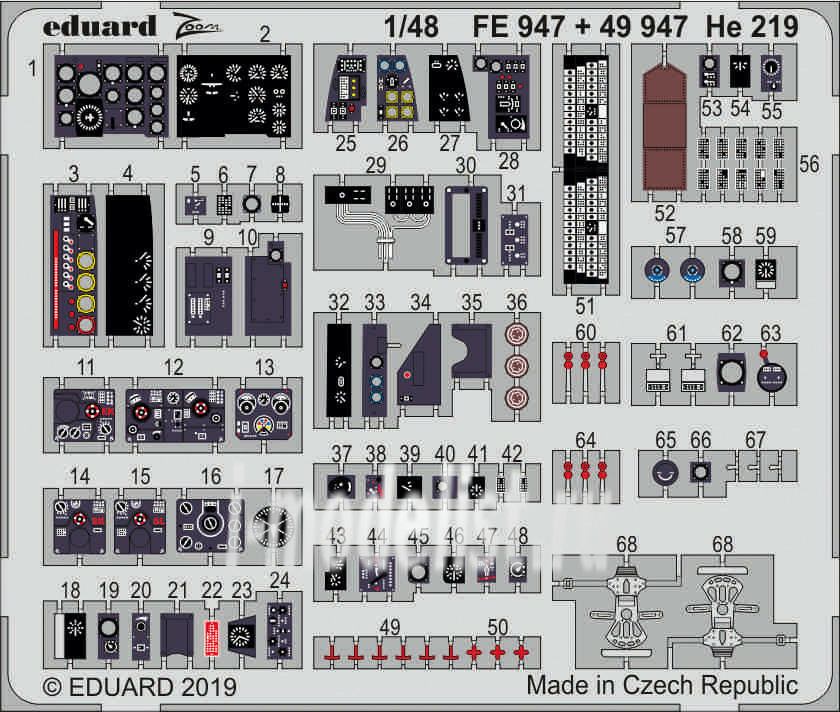
Task: Pick part 23 trapezoid dial piece
Action: [x=242, y=634]
